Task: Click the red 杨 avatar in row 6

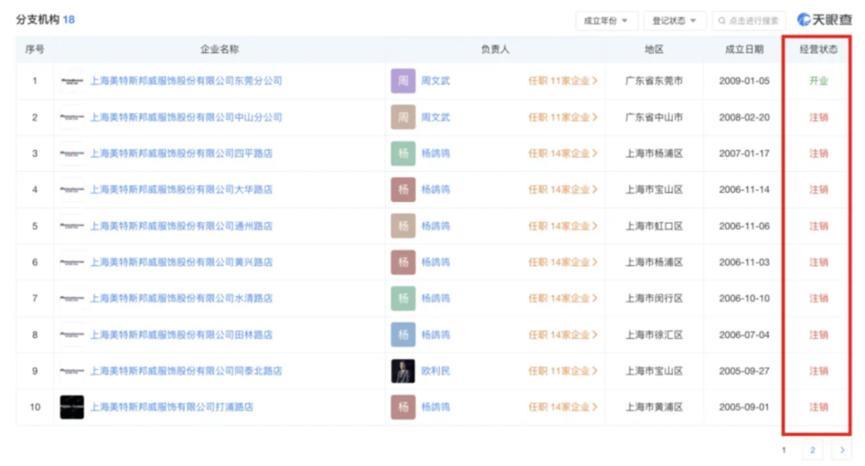Action: tap(403, 262)
